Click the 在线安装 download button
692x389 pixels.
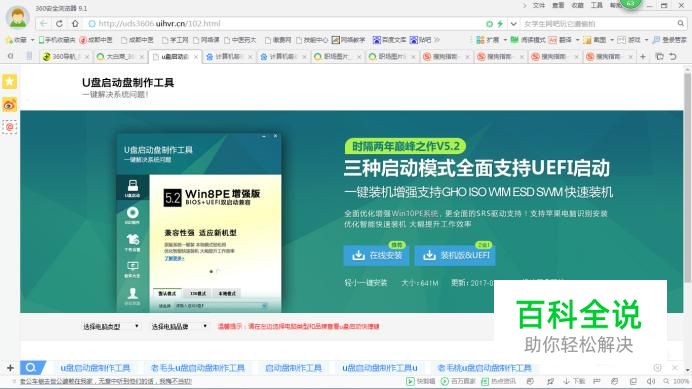point(376,256)
